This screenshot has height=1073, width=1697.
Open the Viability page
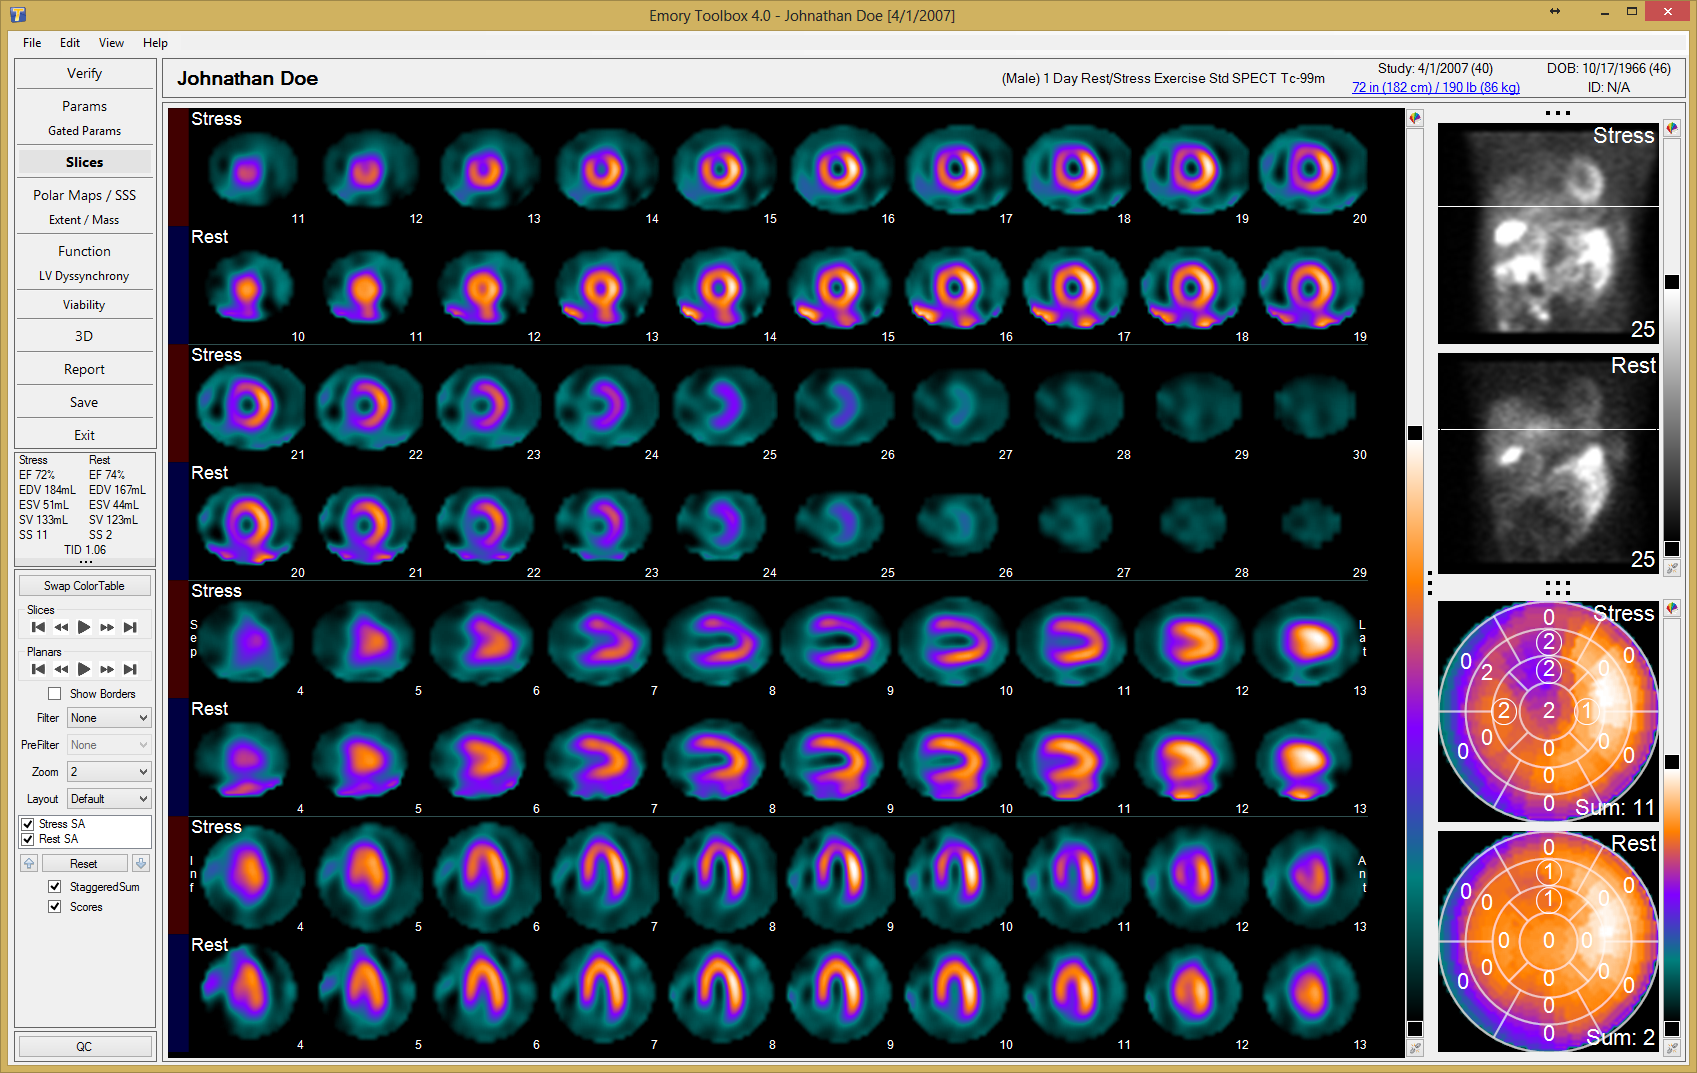[x=85, y=305]
